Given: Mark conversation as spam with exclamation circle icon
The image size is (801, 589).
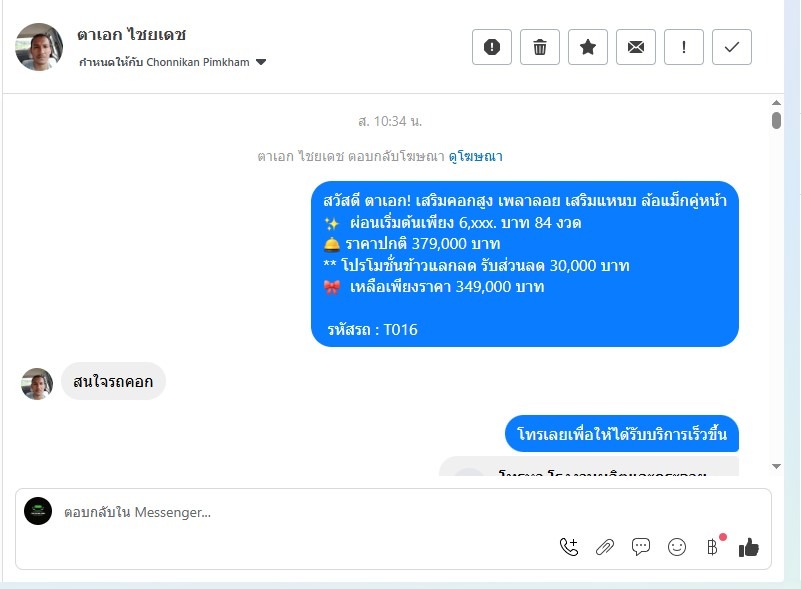Looking at the screenshot, I should click(x=491, y=47).
